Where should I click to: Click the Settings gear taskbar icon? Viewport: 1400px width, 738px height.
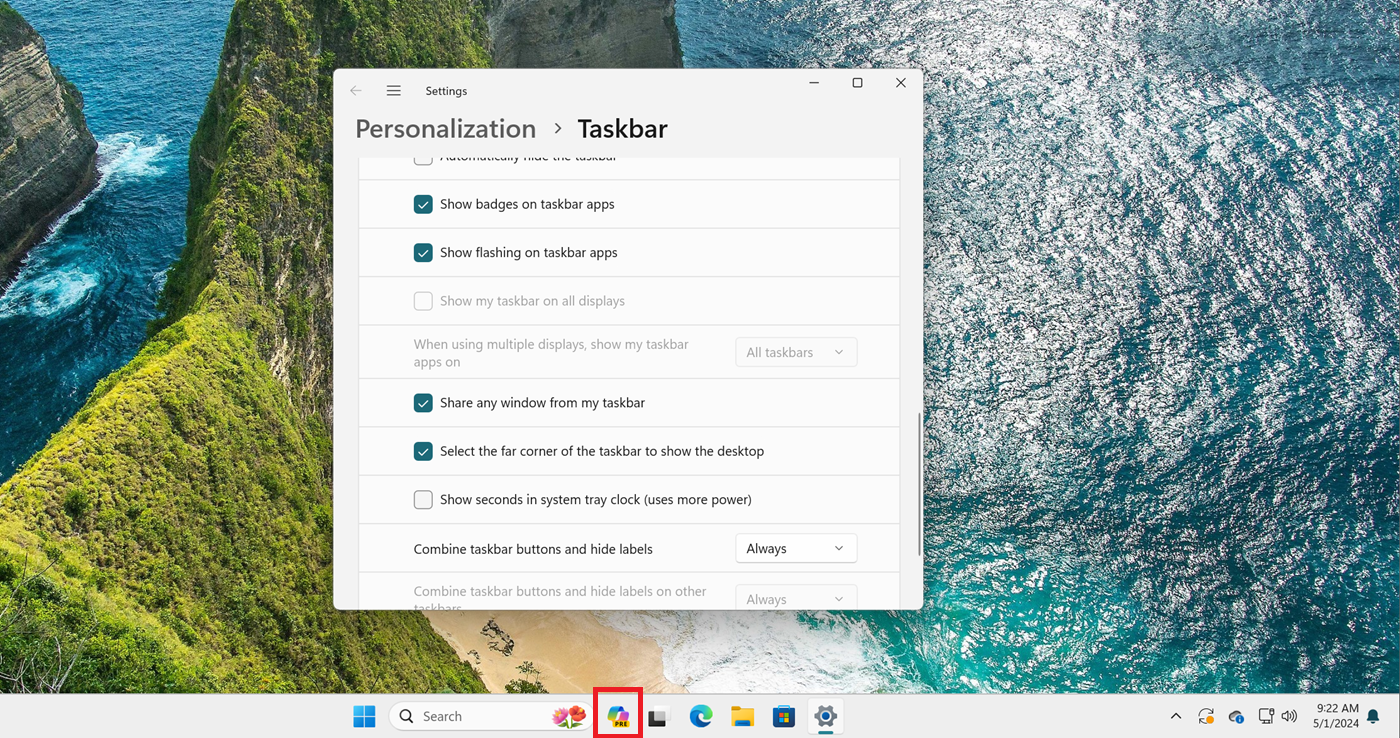(825, 716)
